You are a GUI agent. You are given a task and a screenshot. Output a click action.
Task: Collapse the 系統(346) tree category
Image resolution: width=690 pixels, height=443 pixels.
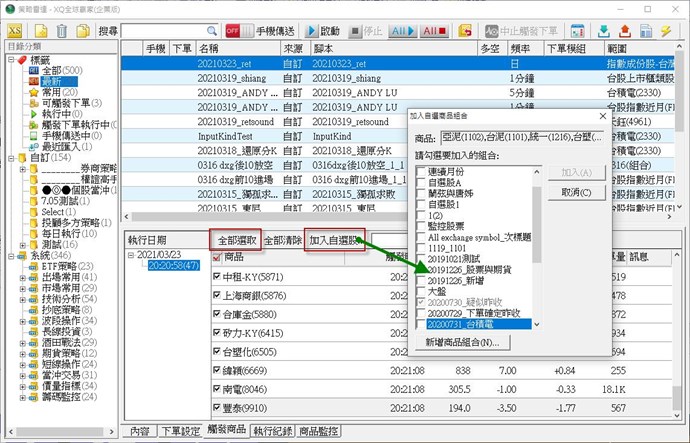(x=6, y=255)
